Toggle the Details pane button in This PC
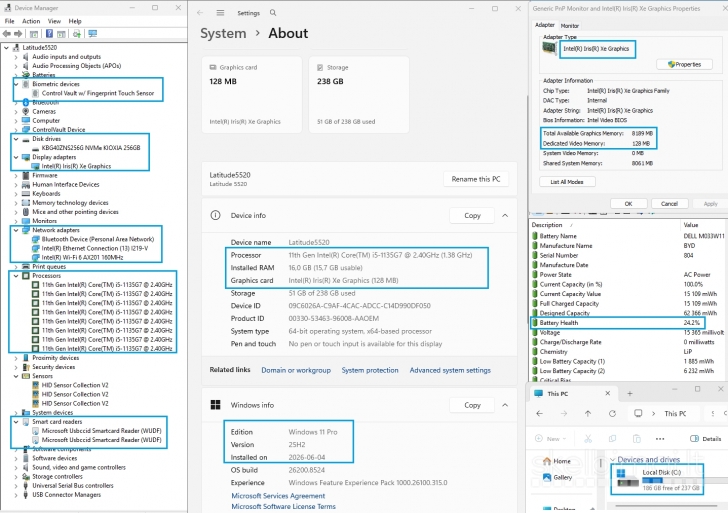The height and width of the screenshot is (513, 728). point(705,438)
